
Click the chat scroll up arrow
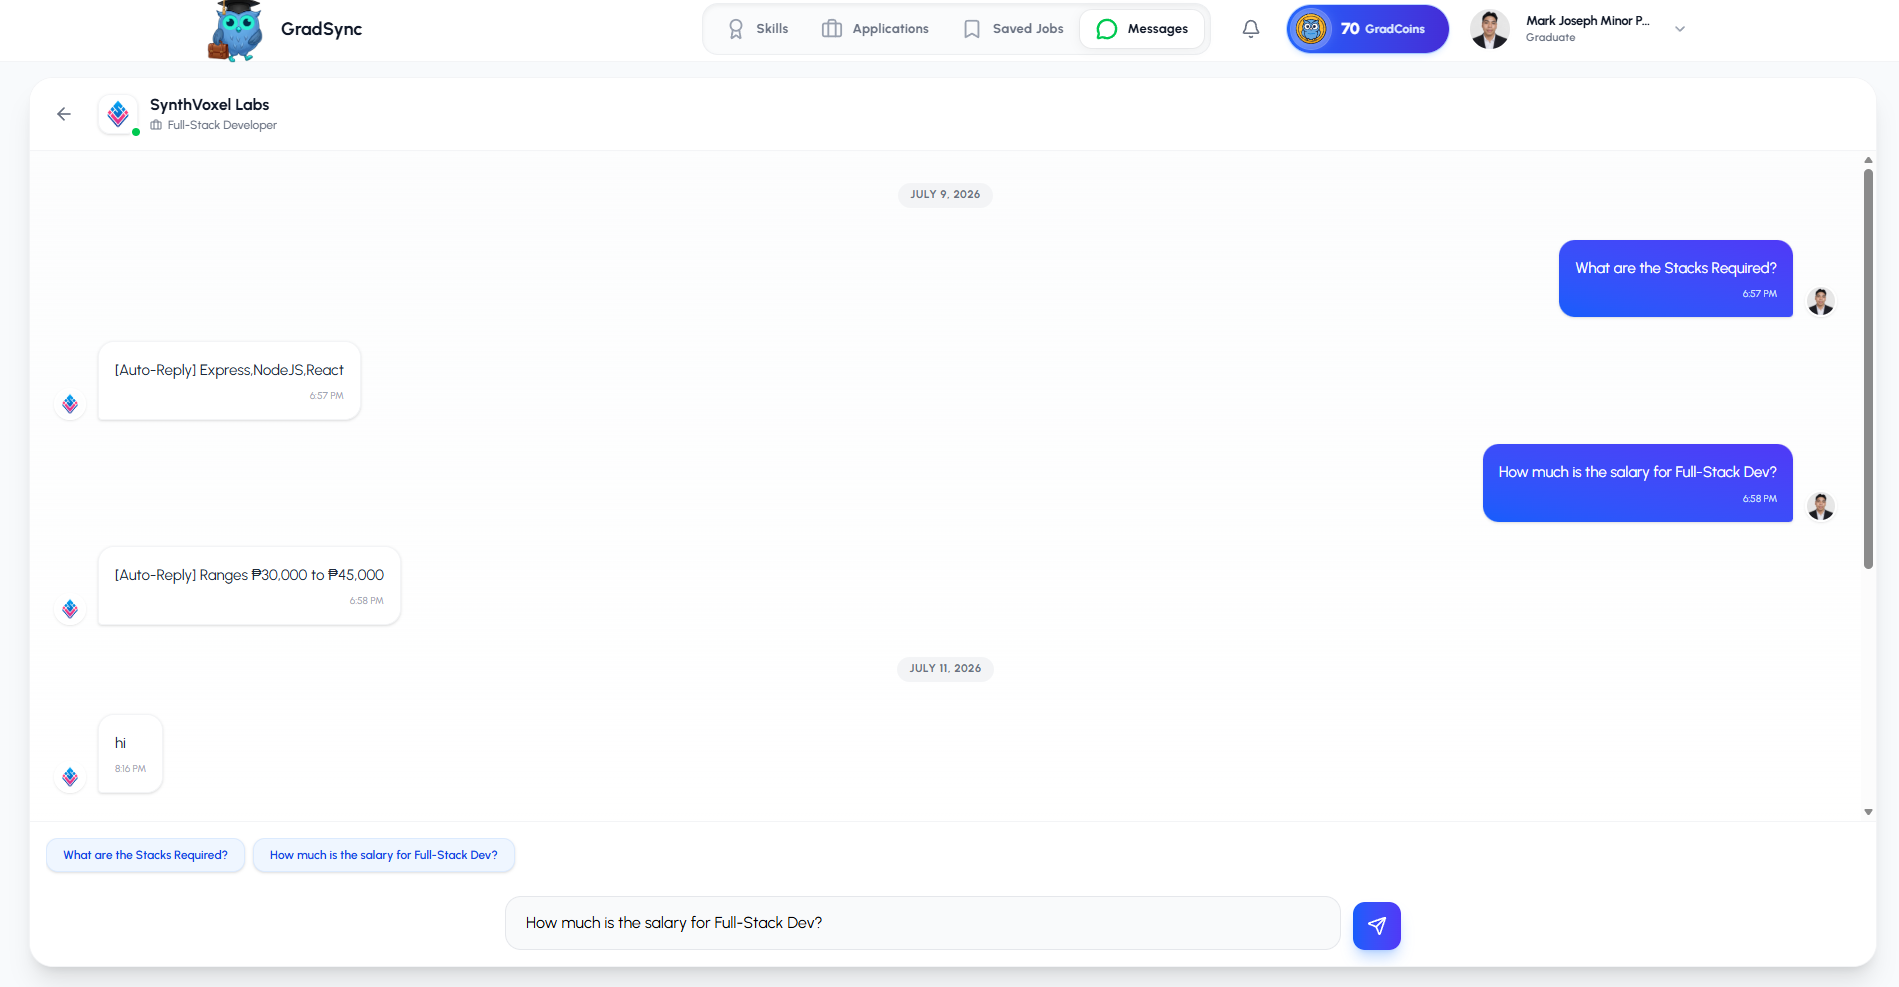(x=1868, y=160)
